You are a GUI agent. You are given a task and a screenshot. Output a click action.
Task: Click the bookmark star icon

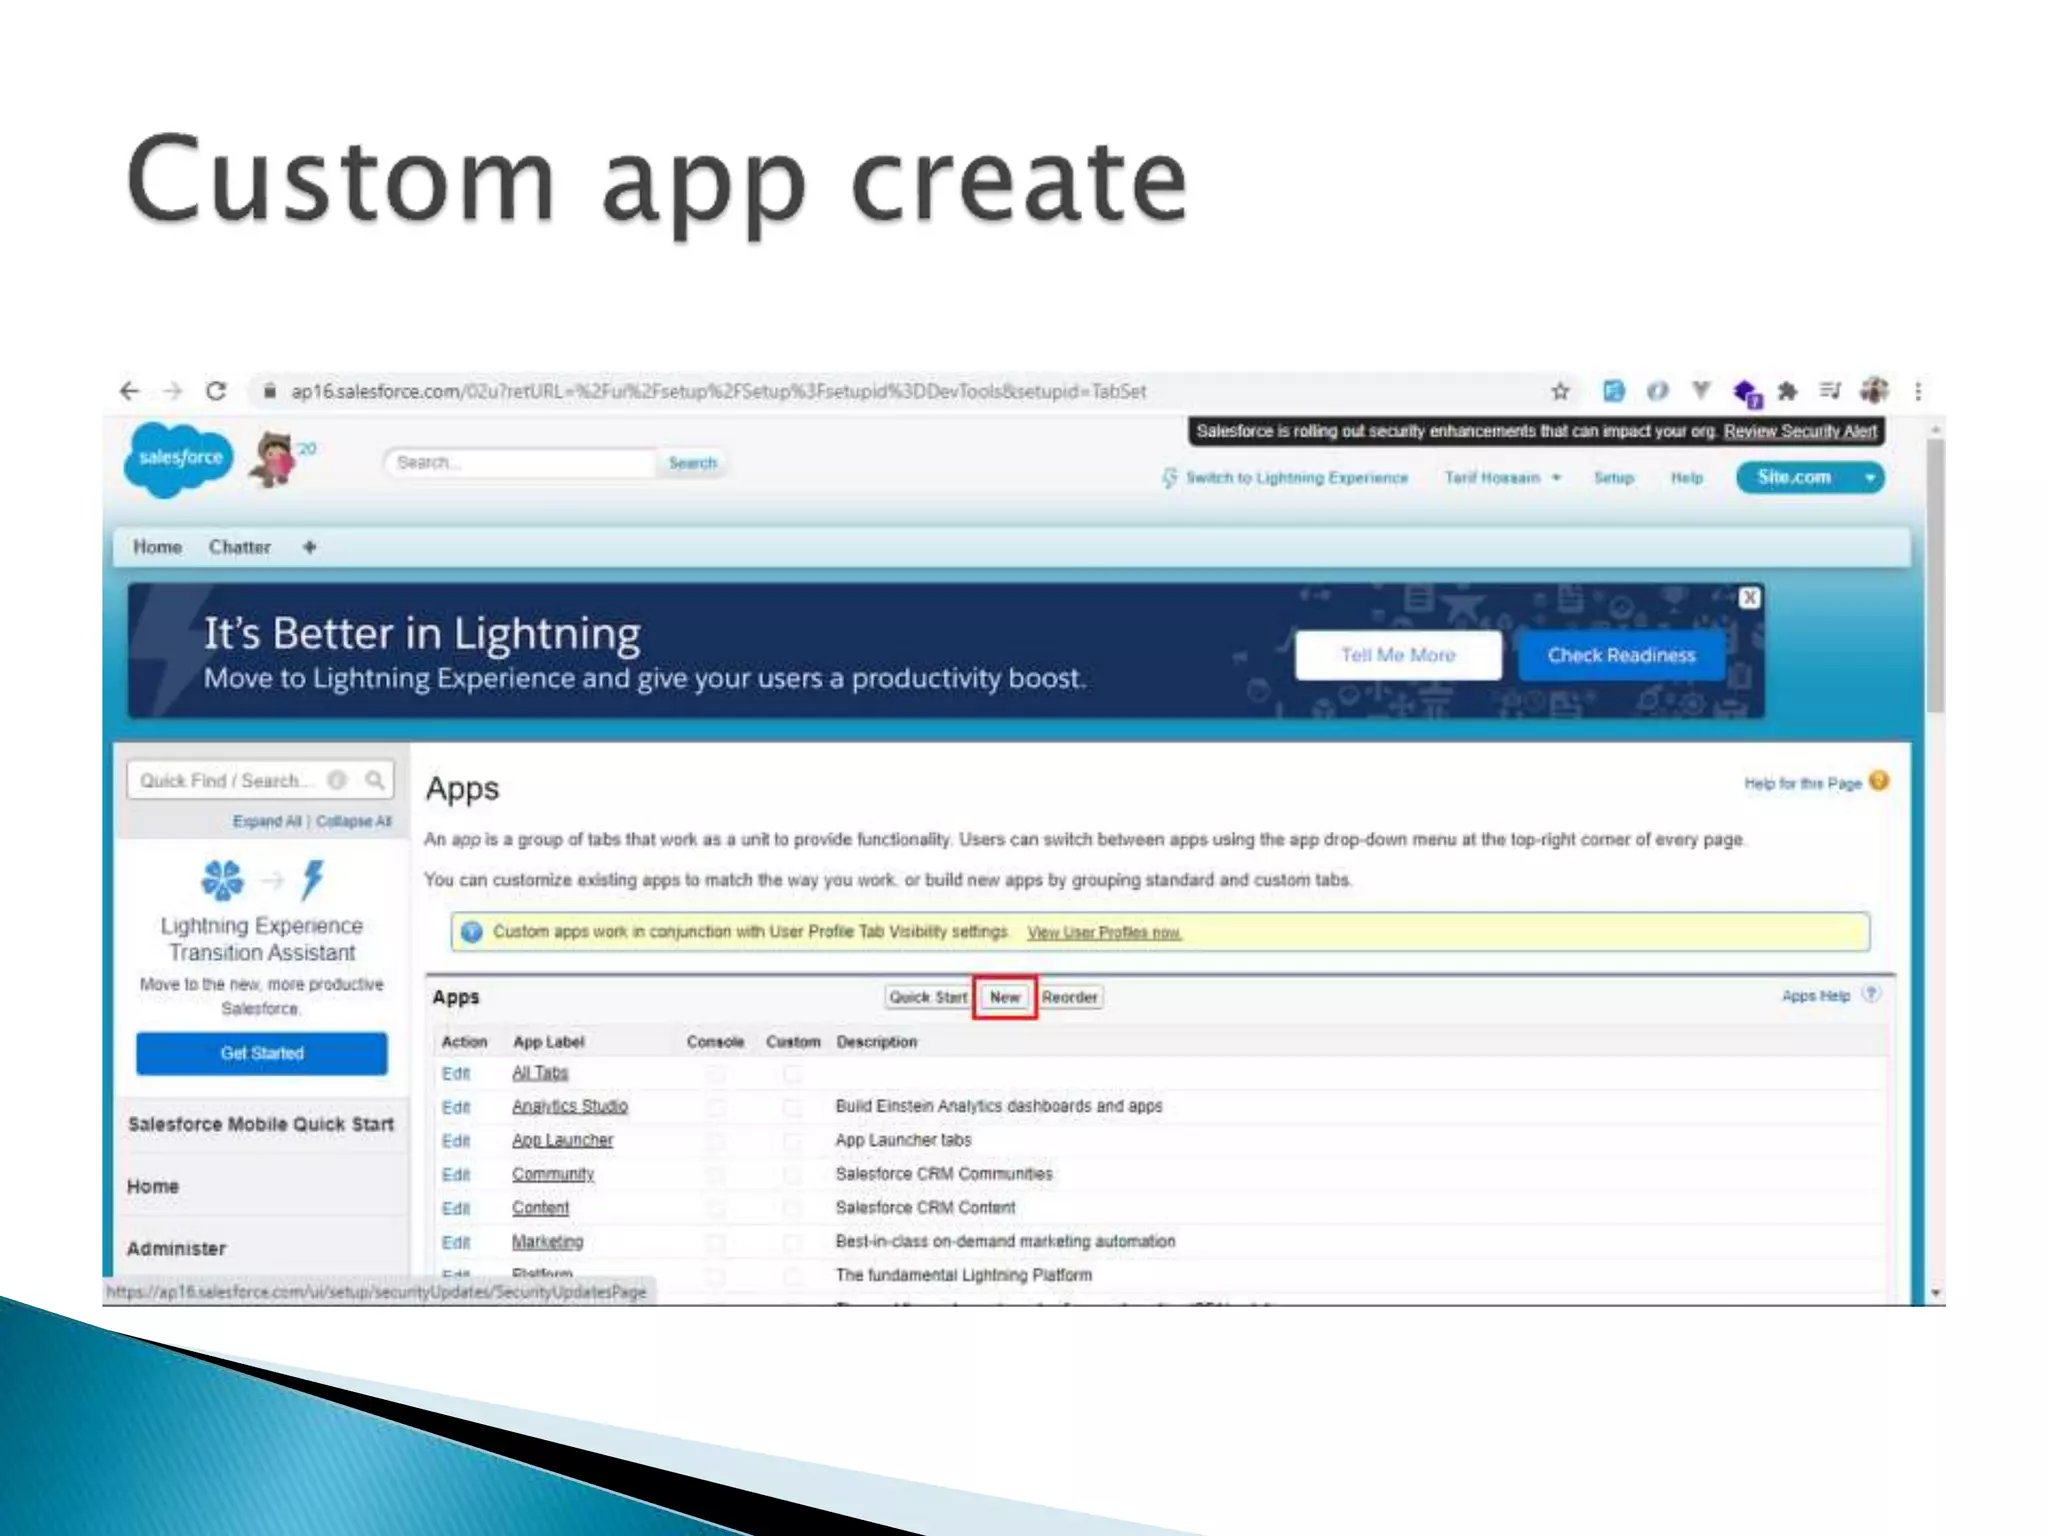point(1560,391)
